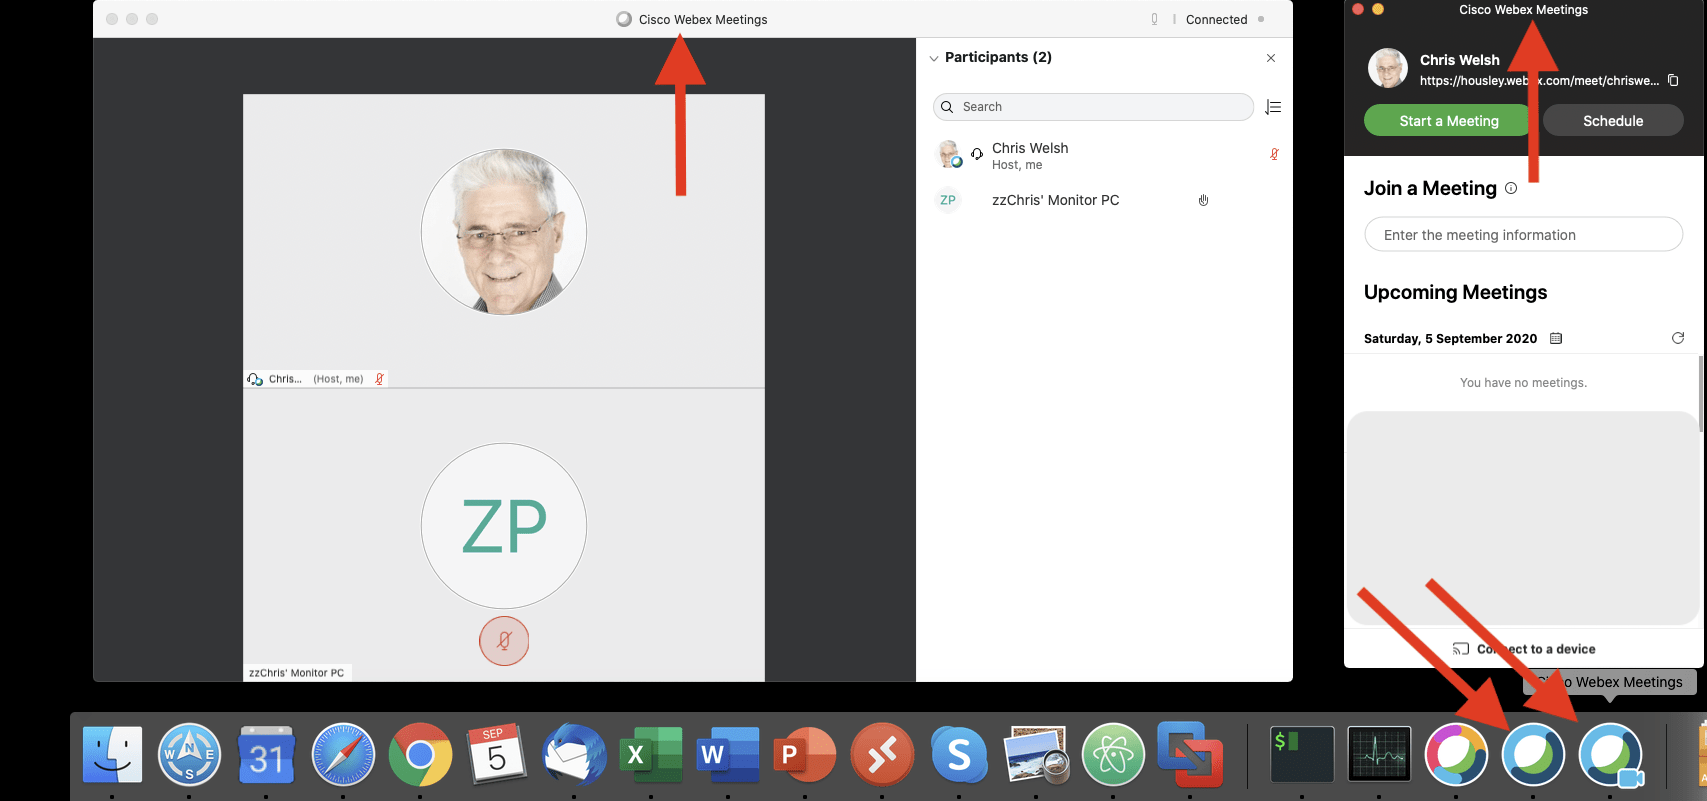The height and width of the screenshot is (801, 1707).
Task: Open the Webex Meetings dock icon with camera badge
Action: tap(1610, 755)
